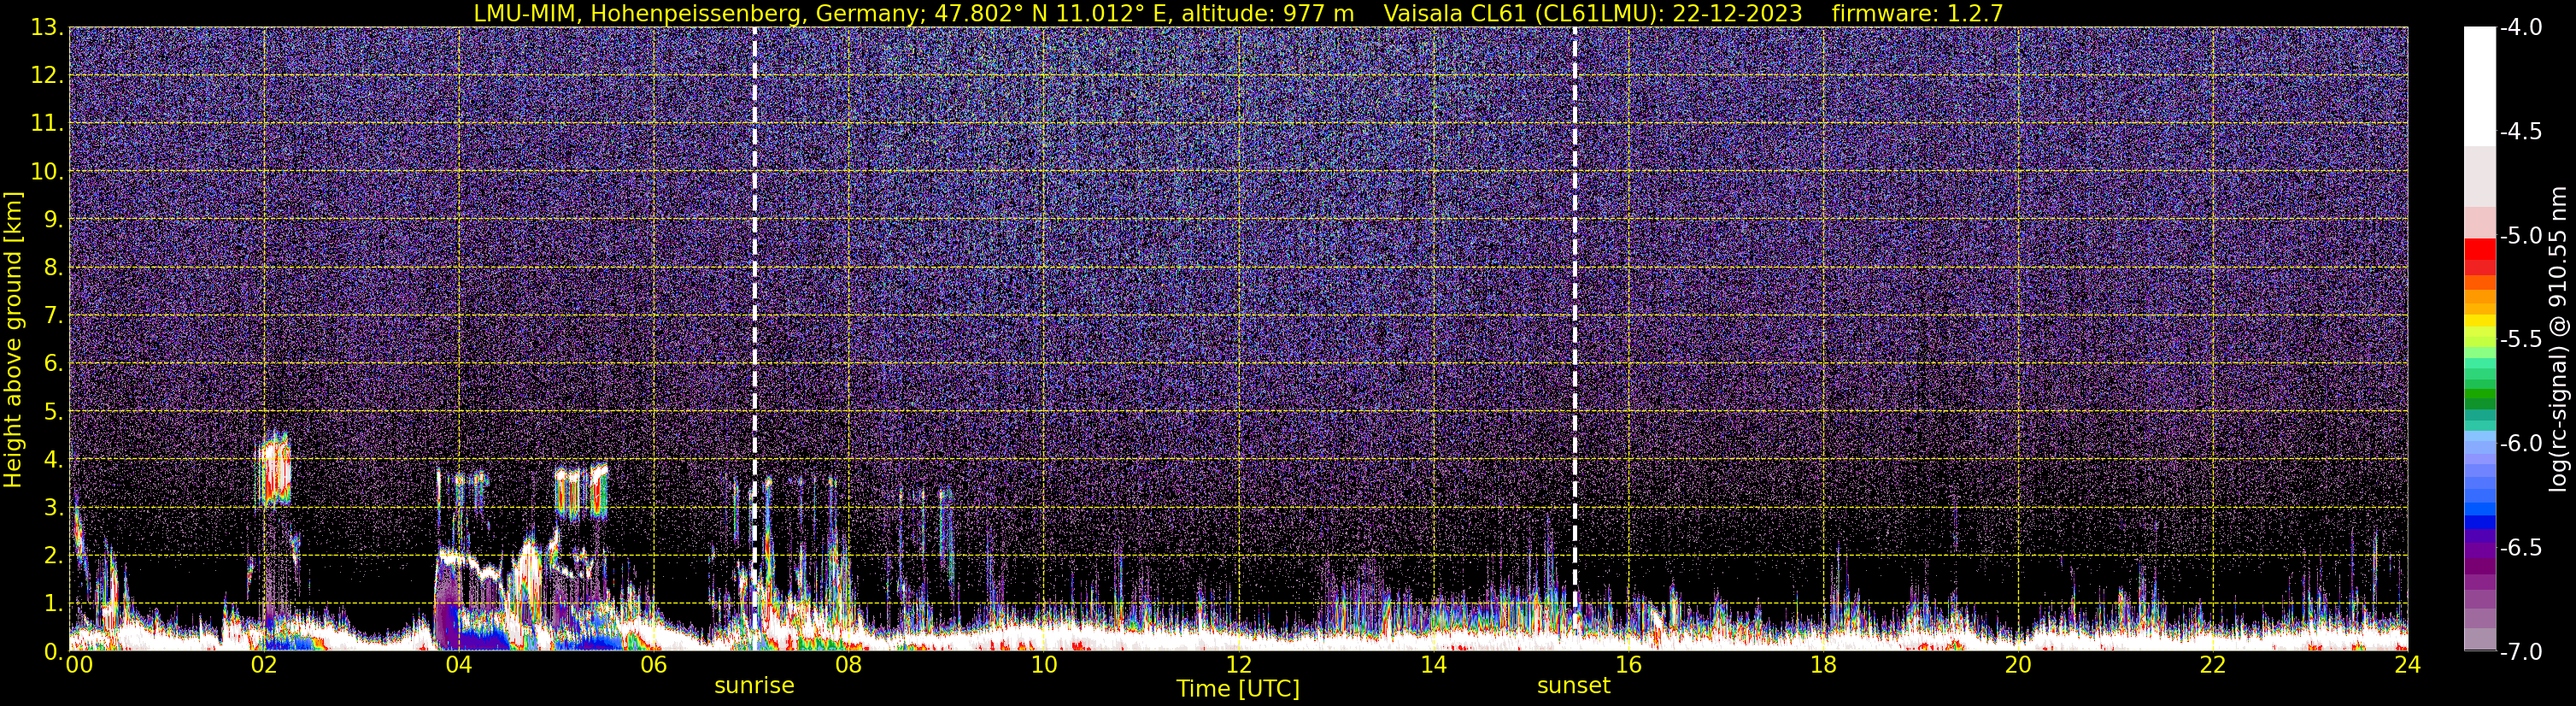Click the time axis tick label 10
2576x706 pixels.
pyautogui.click(x=1043, y=665)
